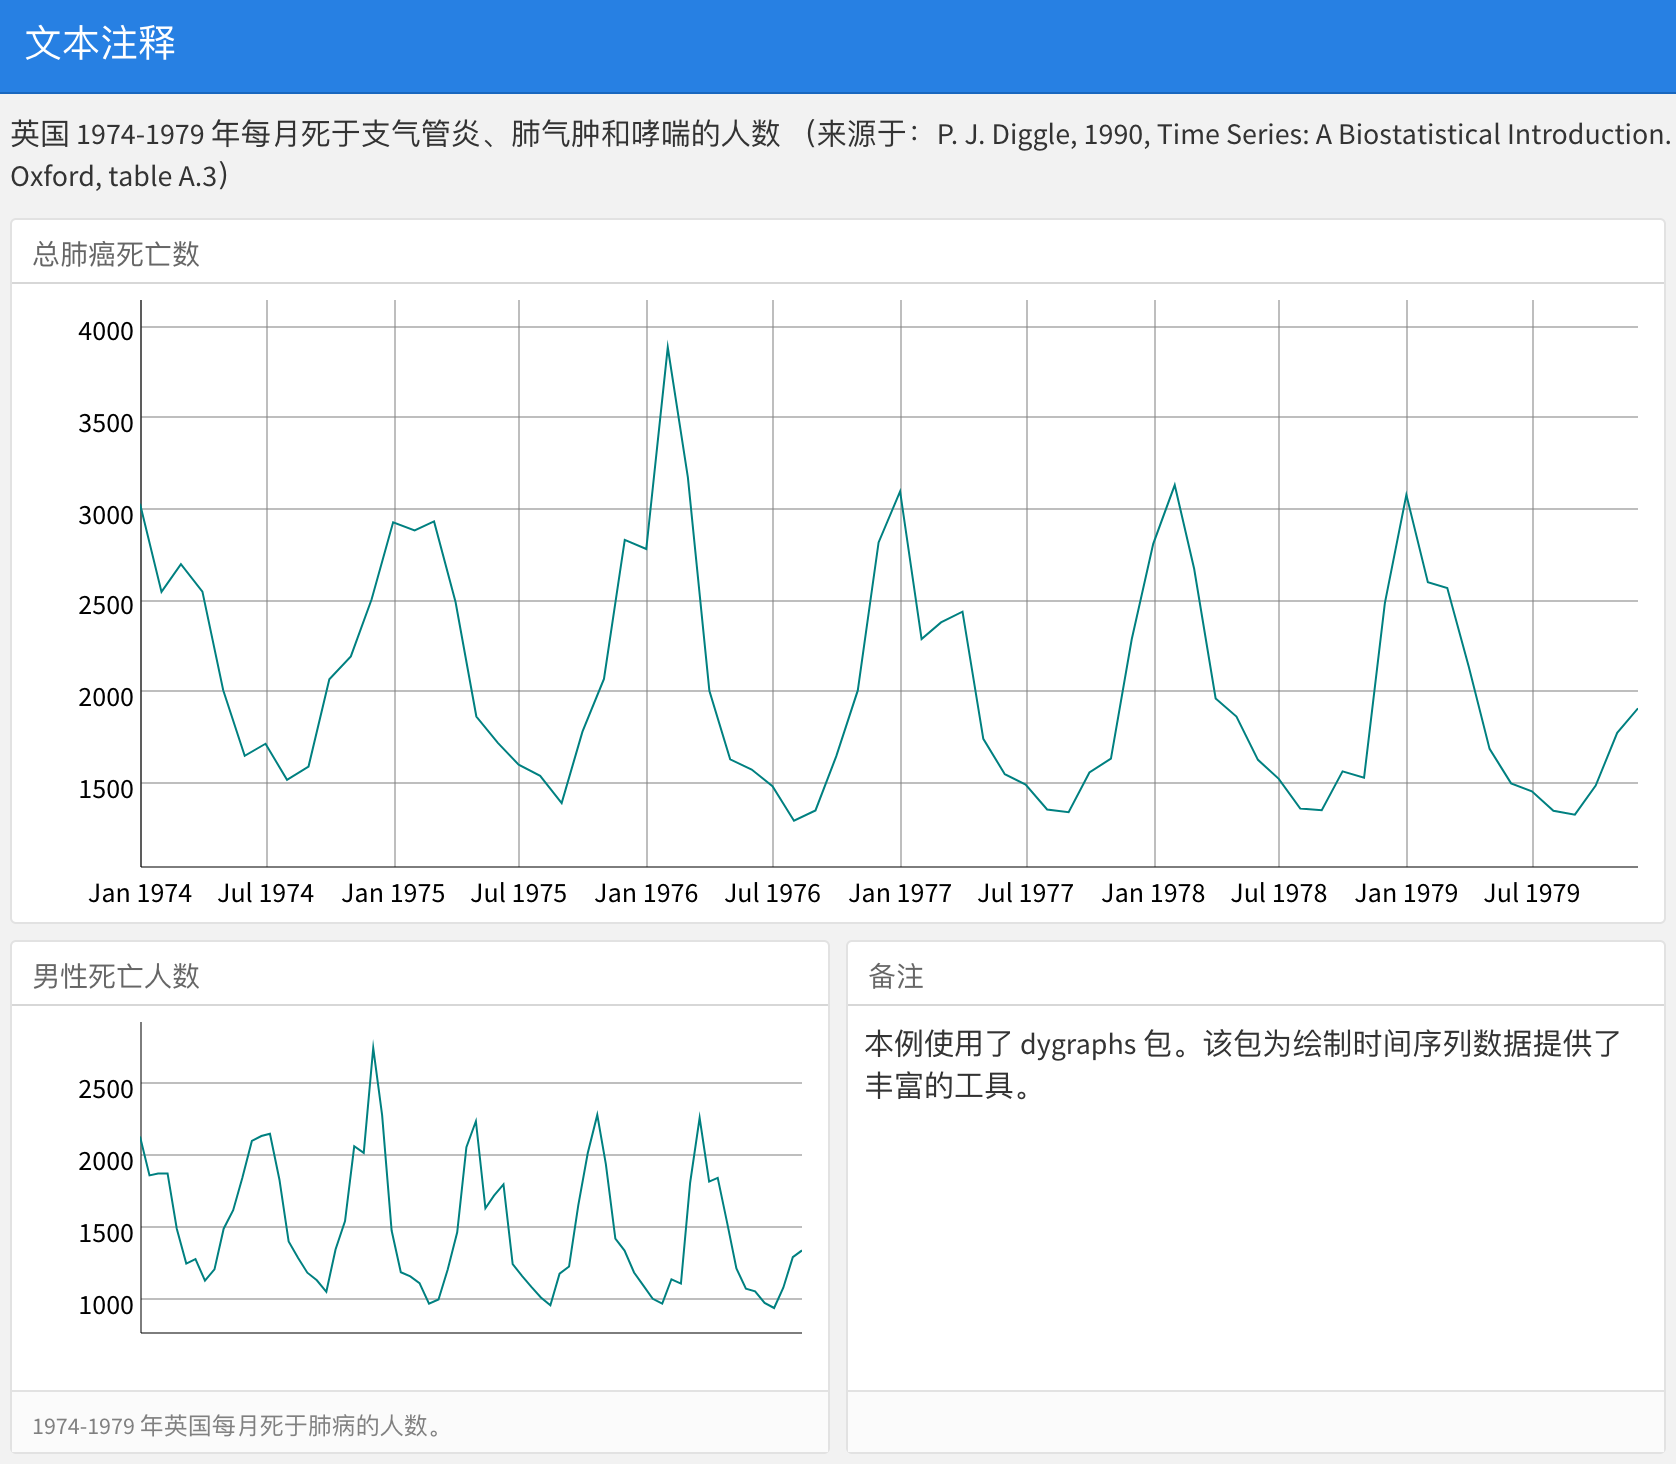Image resolution: width=1676 pixels, height=1464 pixels.
Task: Click the 3500 y-axis label in top chart
Action: (106, 423)
